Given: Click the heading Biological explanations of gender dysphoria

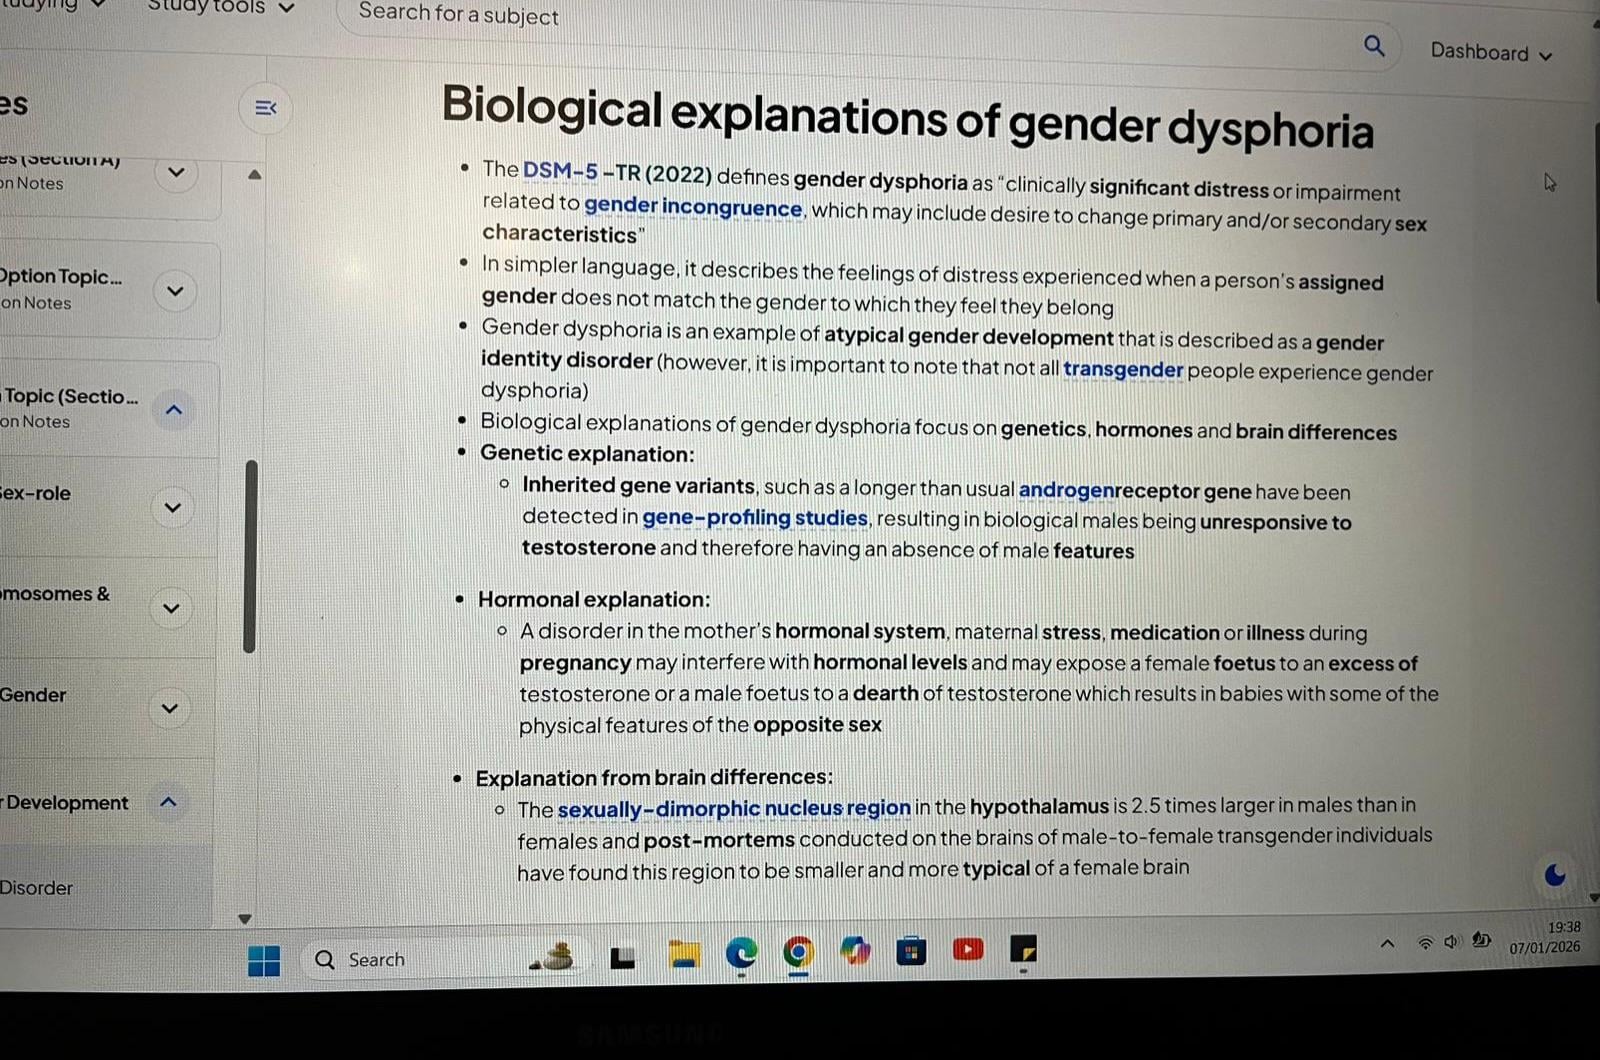Looking at the screenshot, I should [x=908, y=118].
